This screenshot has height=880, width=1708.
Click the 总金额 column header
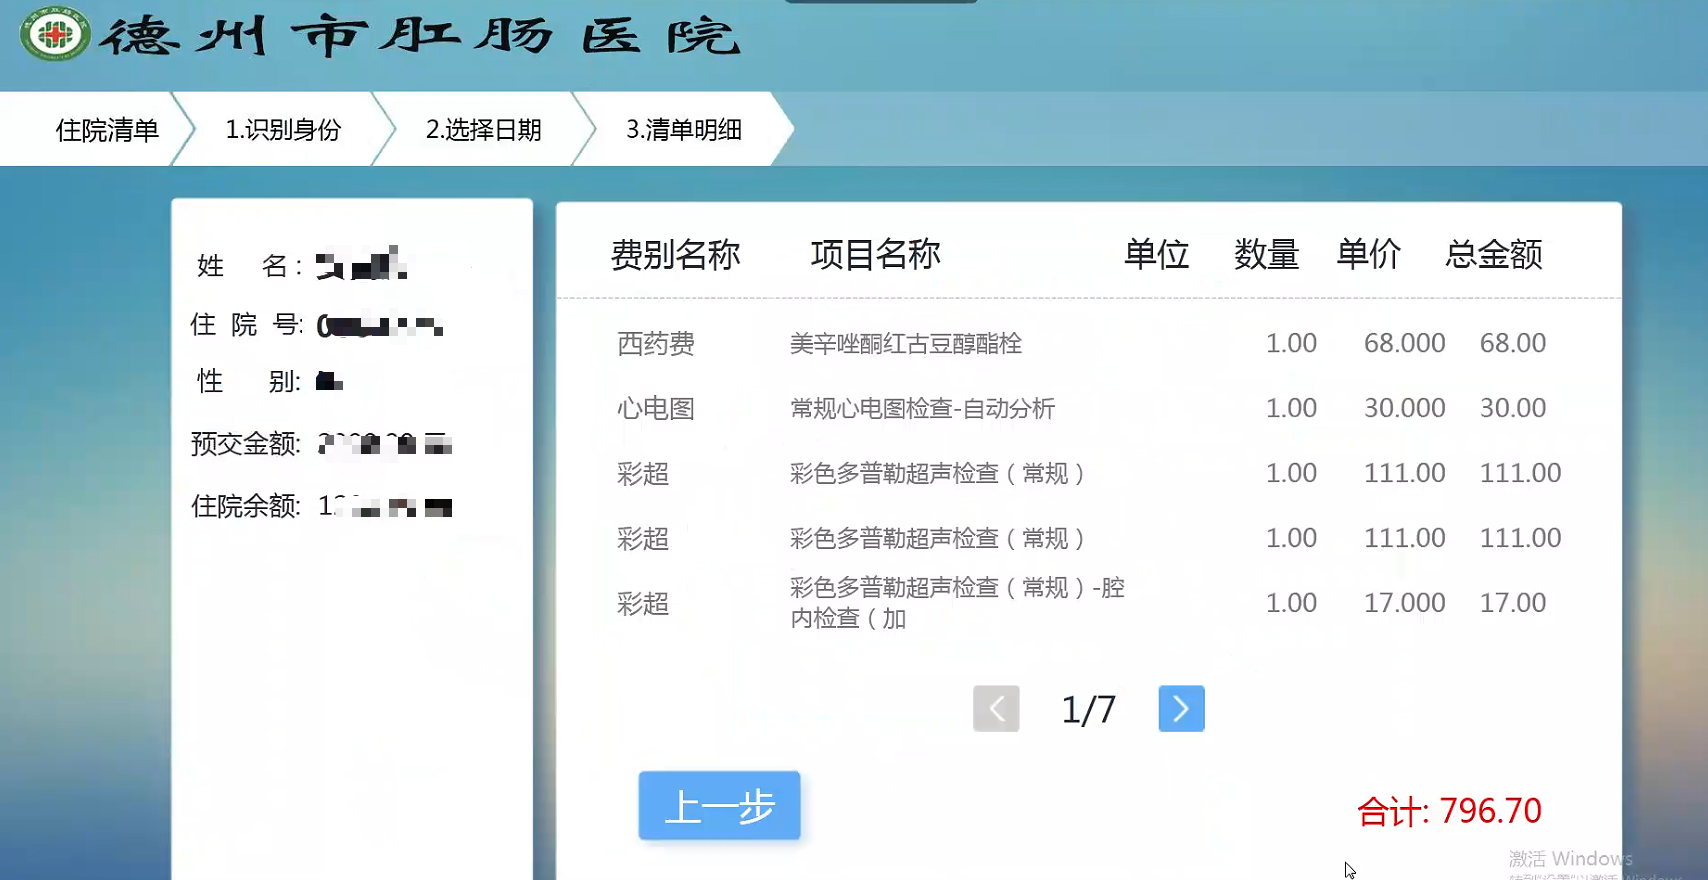[1494, 255]
